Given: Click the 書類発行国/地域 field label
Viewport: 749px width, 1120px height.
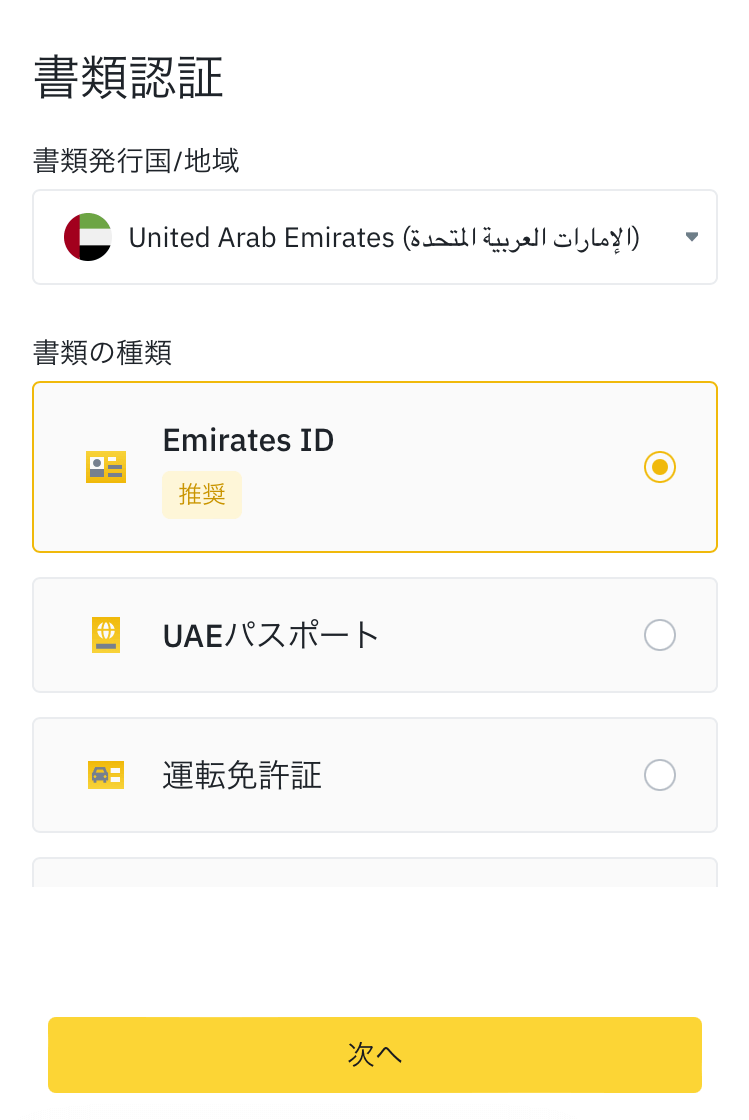Looking at the screenshot, I should click(136, 160).
